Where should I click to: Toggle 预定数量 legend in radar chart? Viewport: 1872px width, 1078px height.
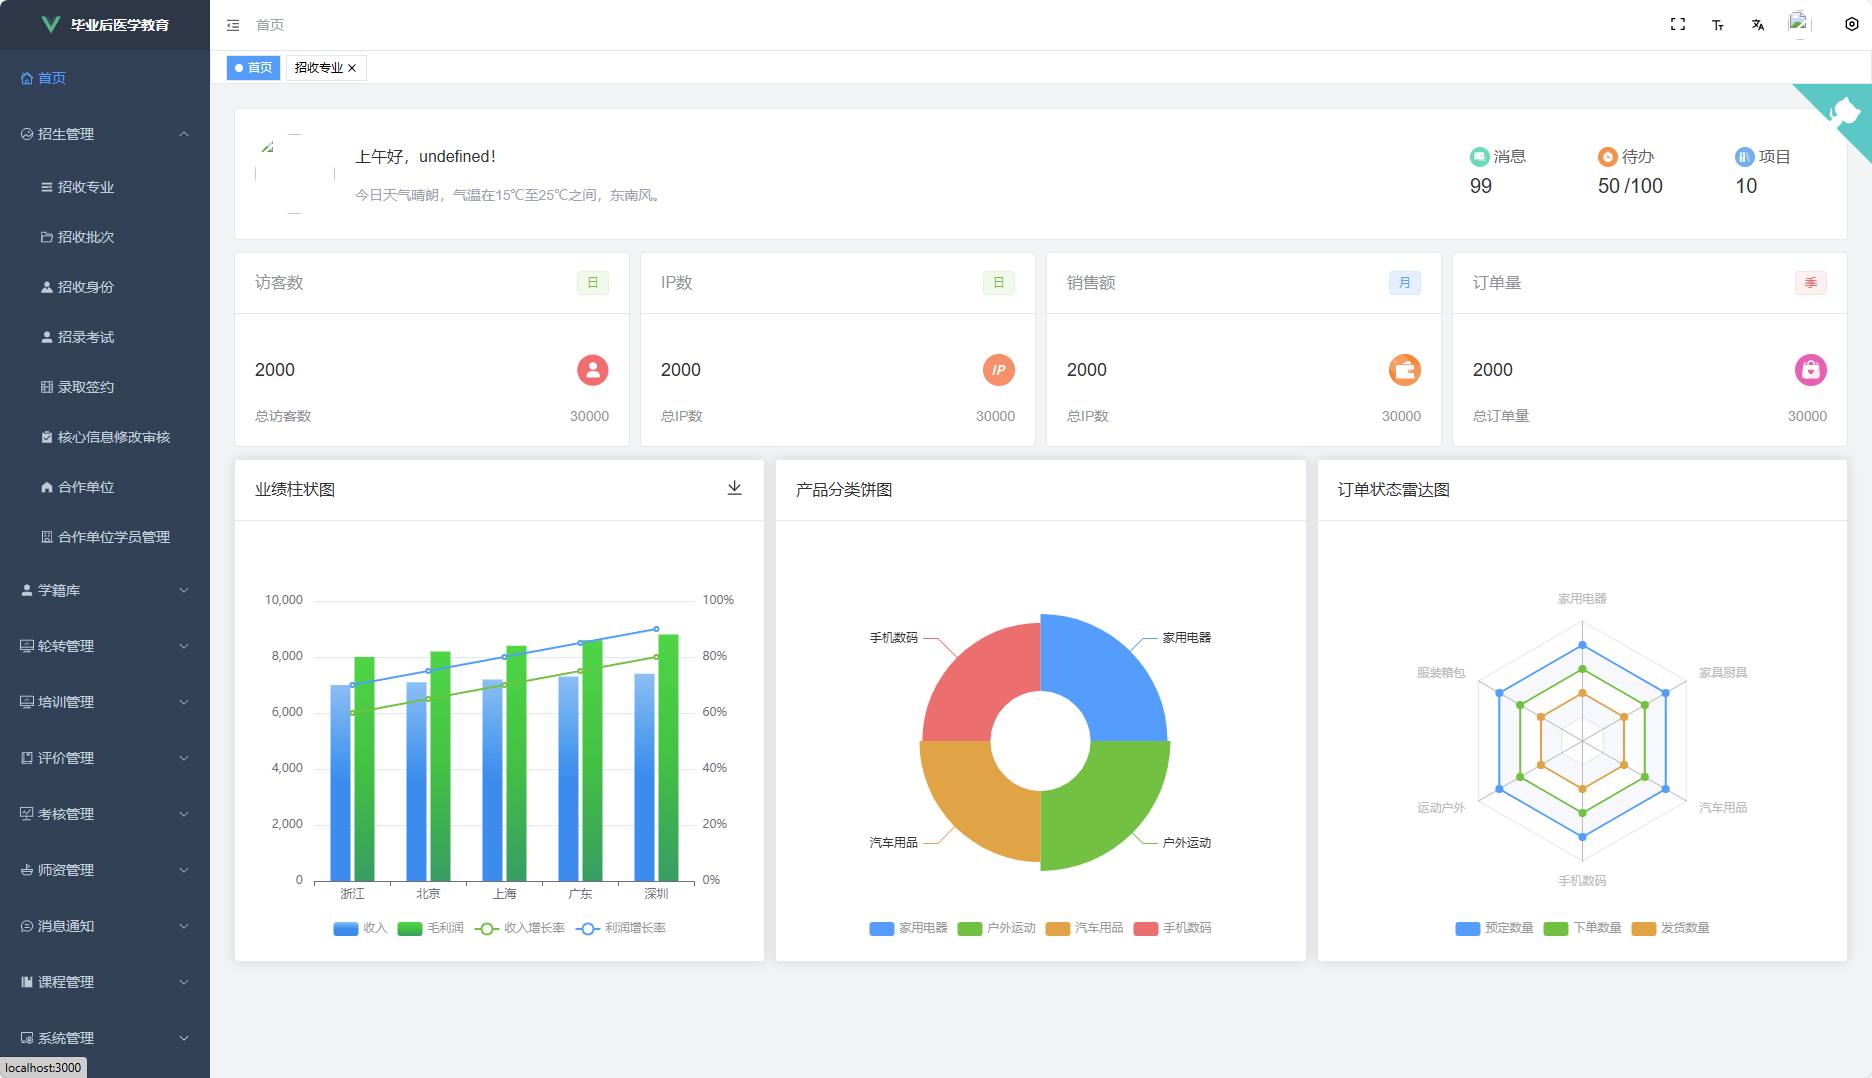tap(1494, 928)
